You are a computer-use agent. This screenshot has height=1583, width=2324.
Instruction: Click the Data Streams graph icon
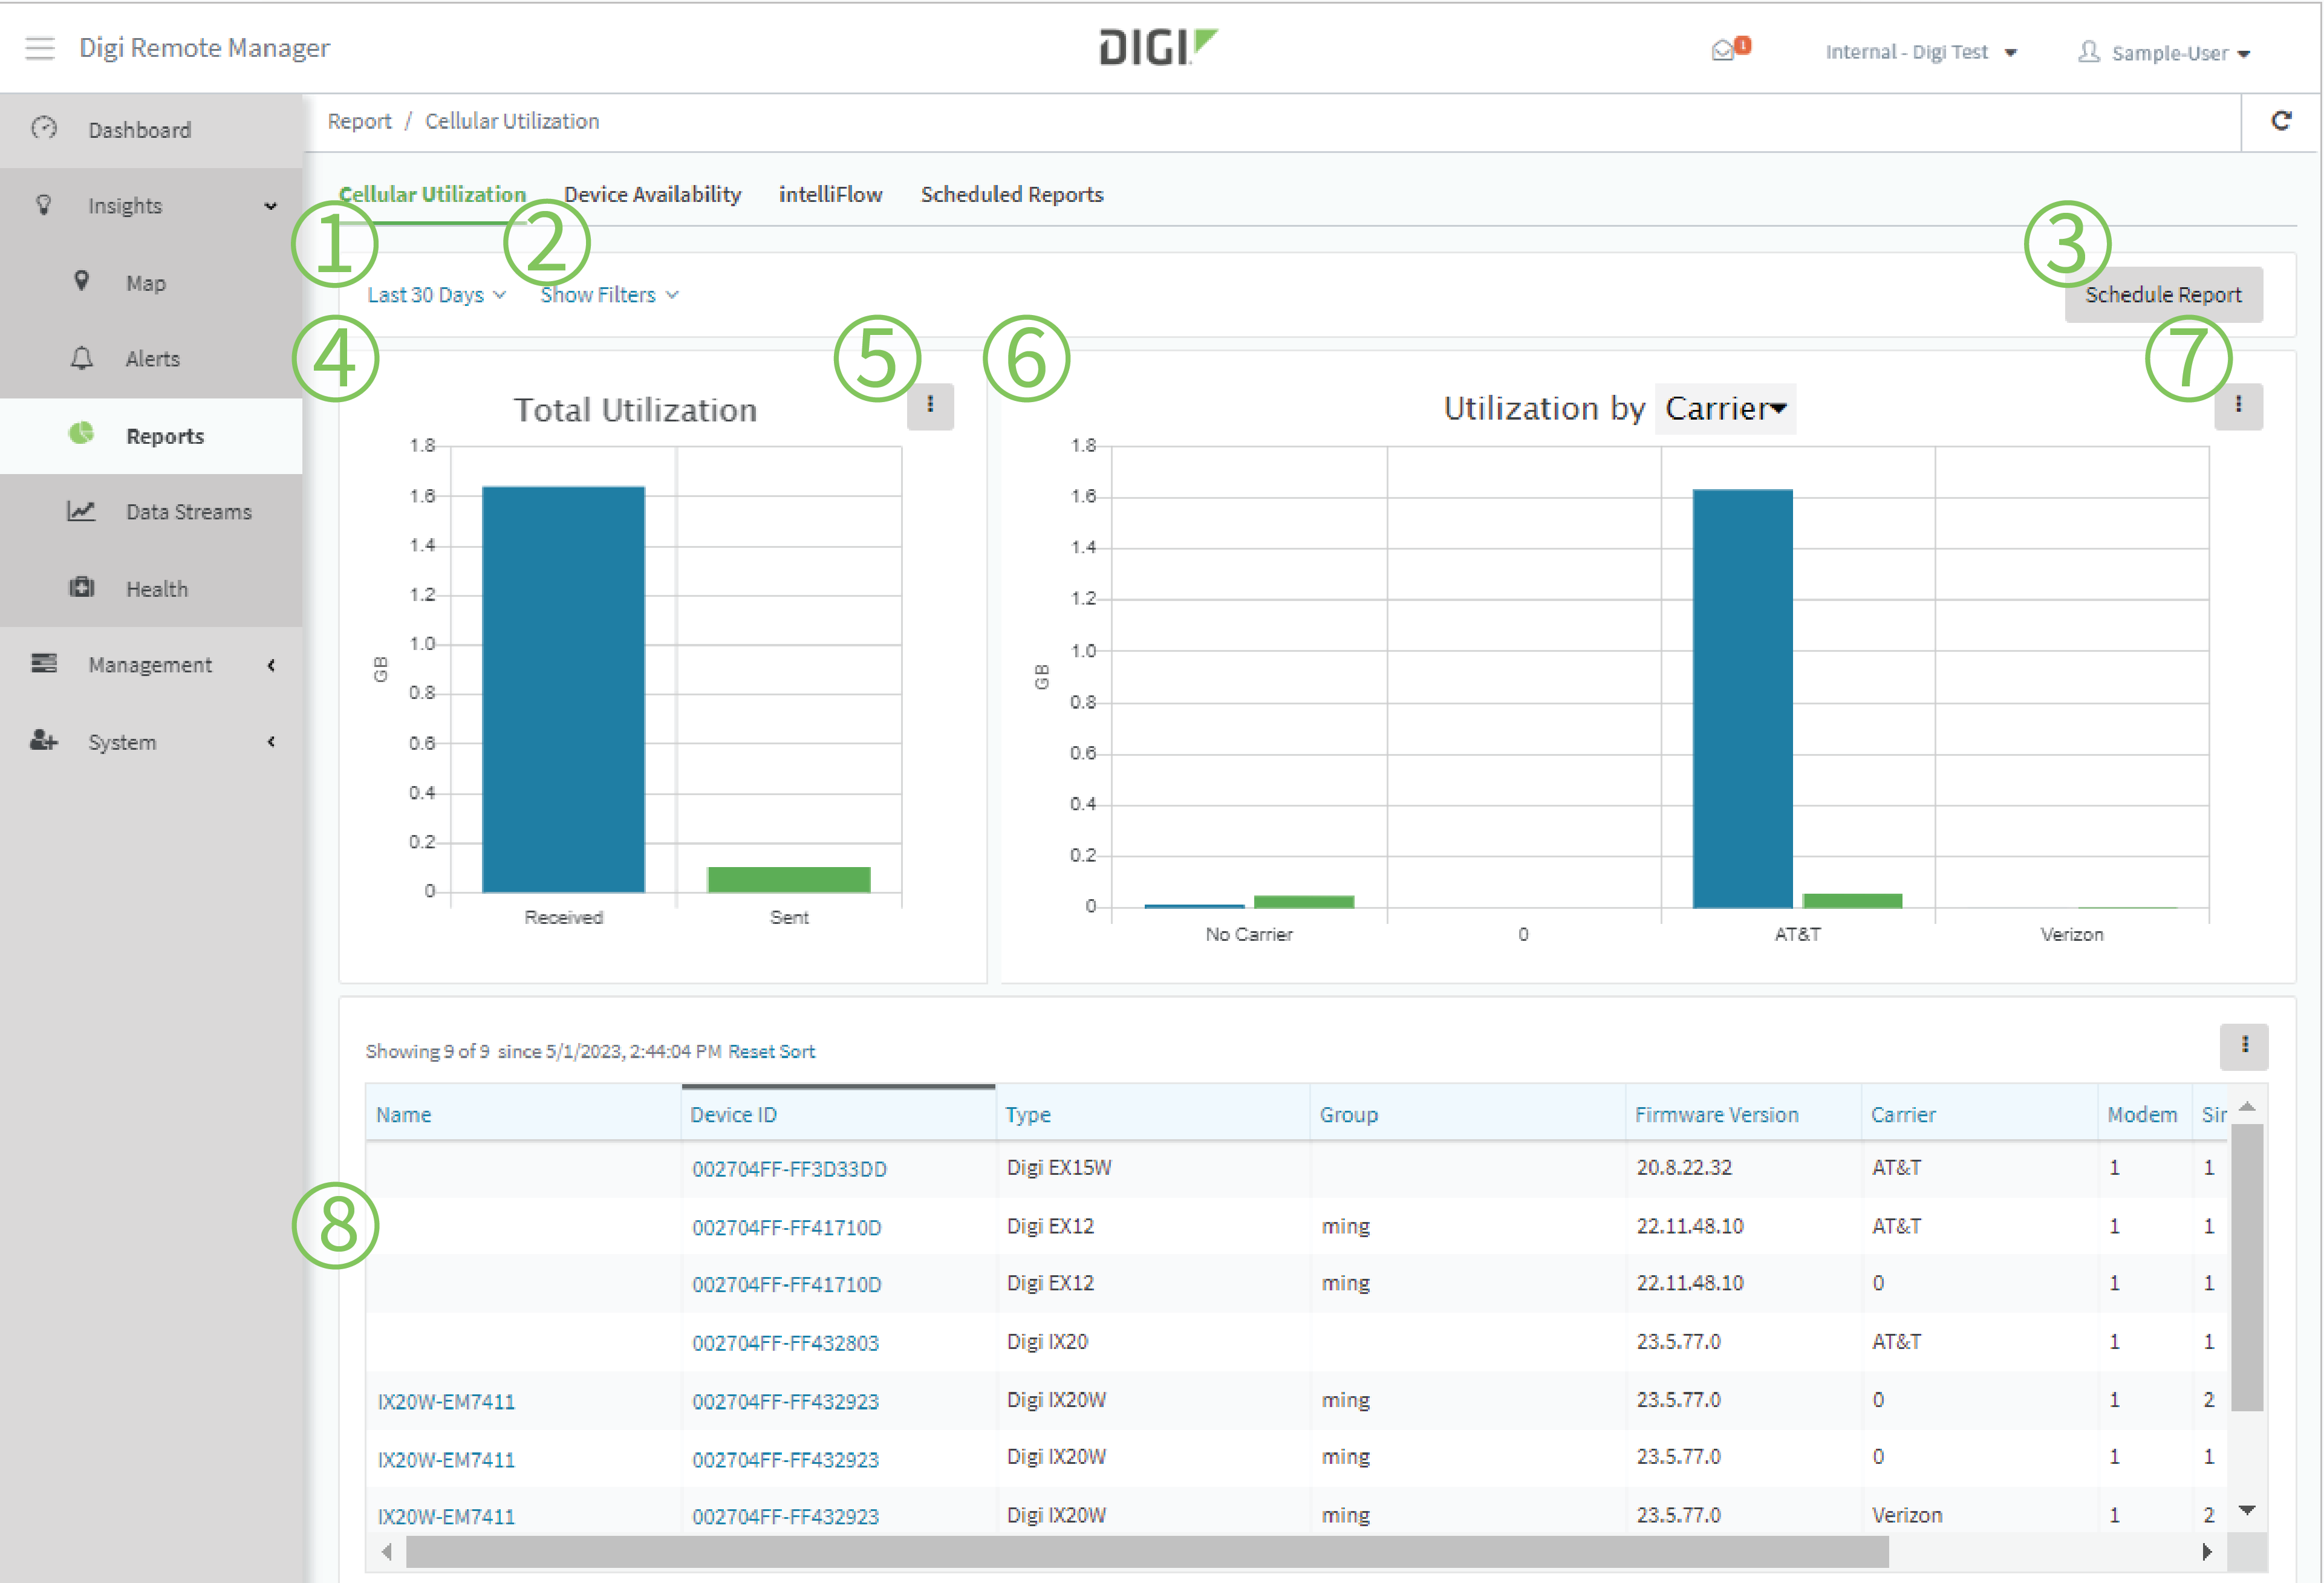(x=82, y=511)
